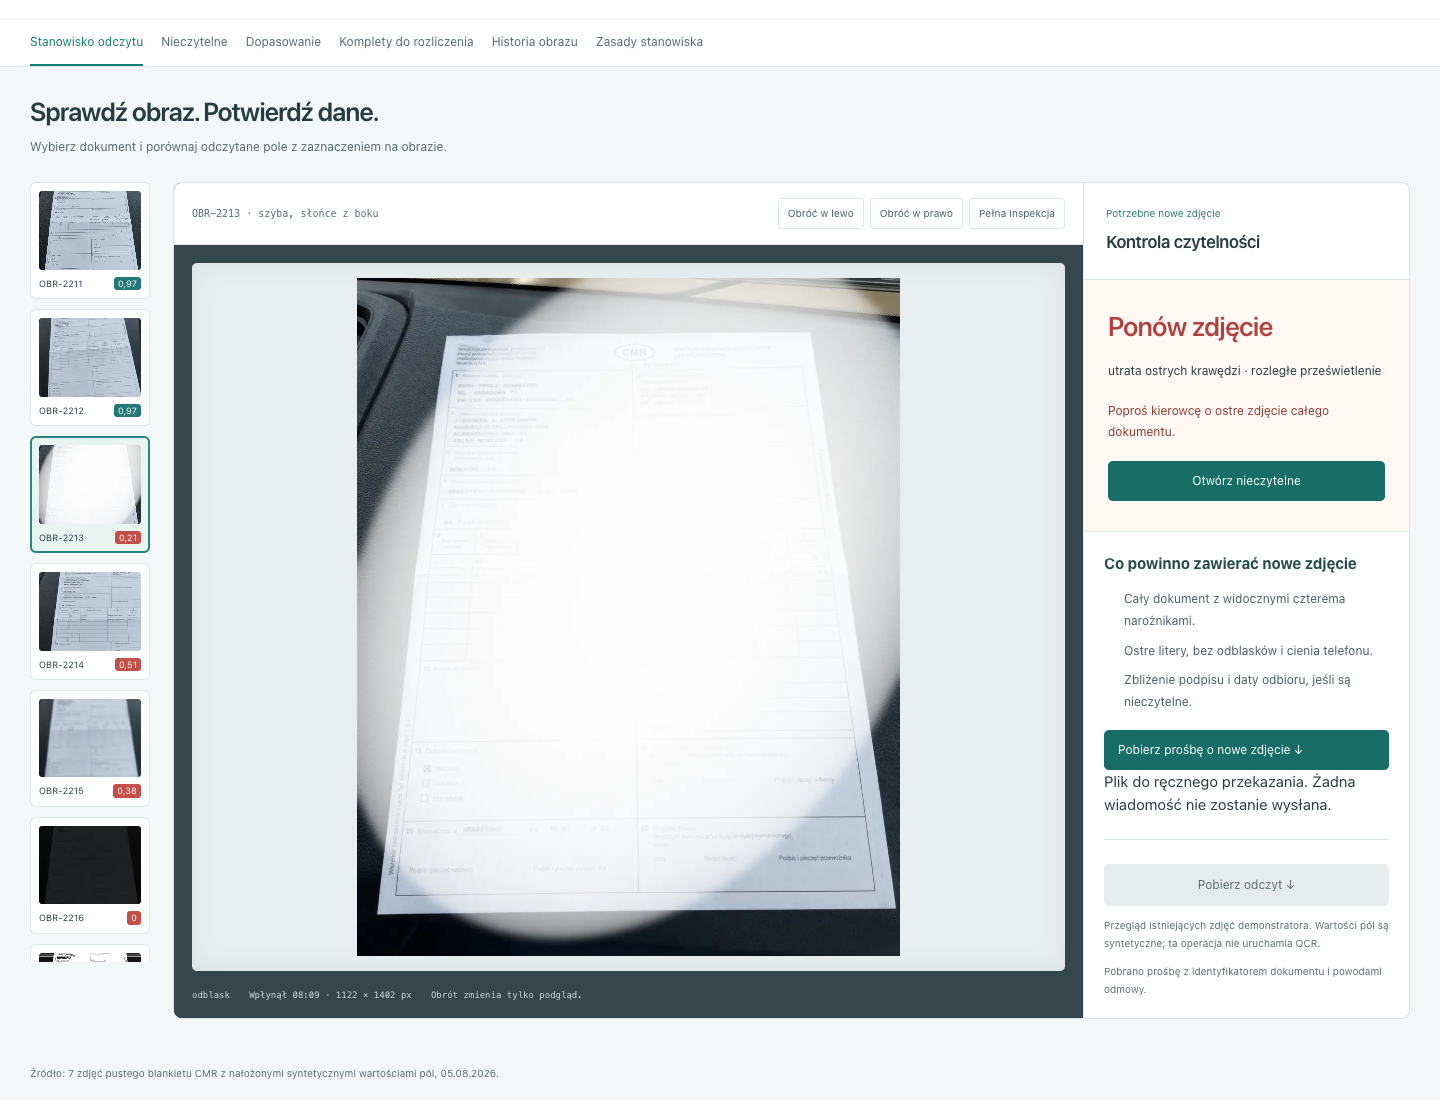Open Pełna inspekcja view

coord(1017,213)
